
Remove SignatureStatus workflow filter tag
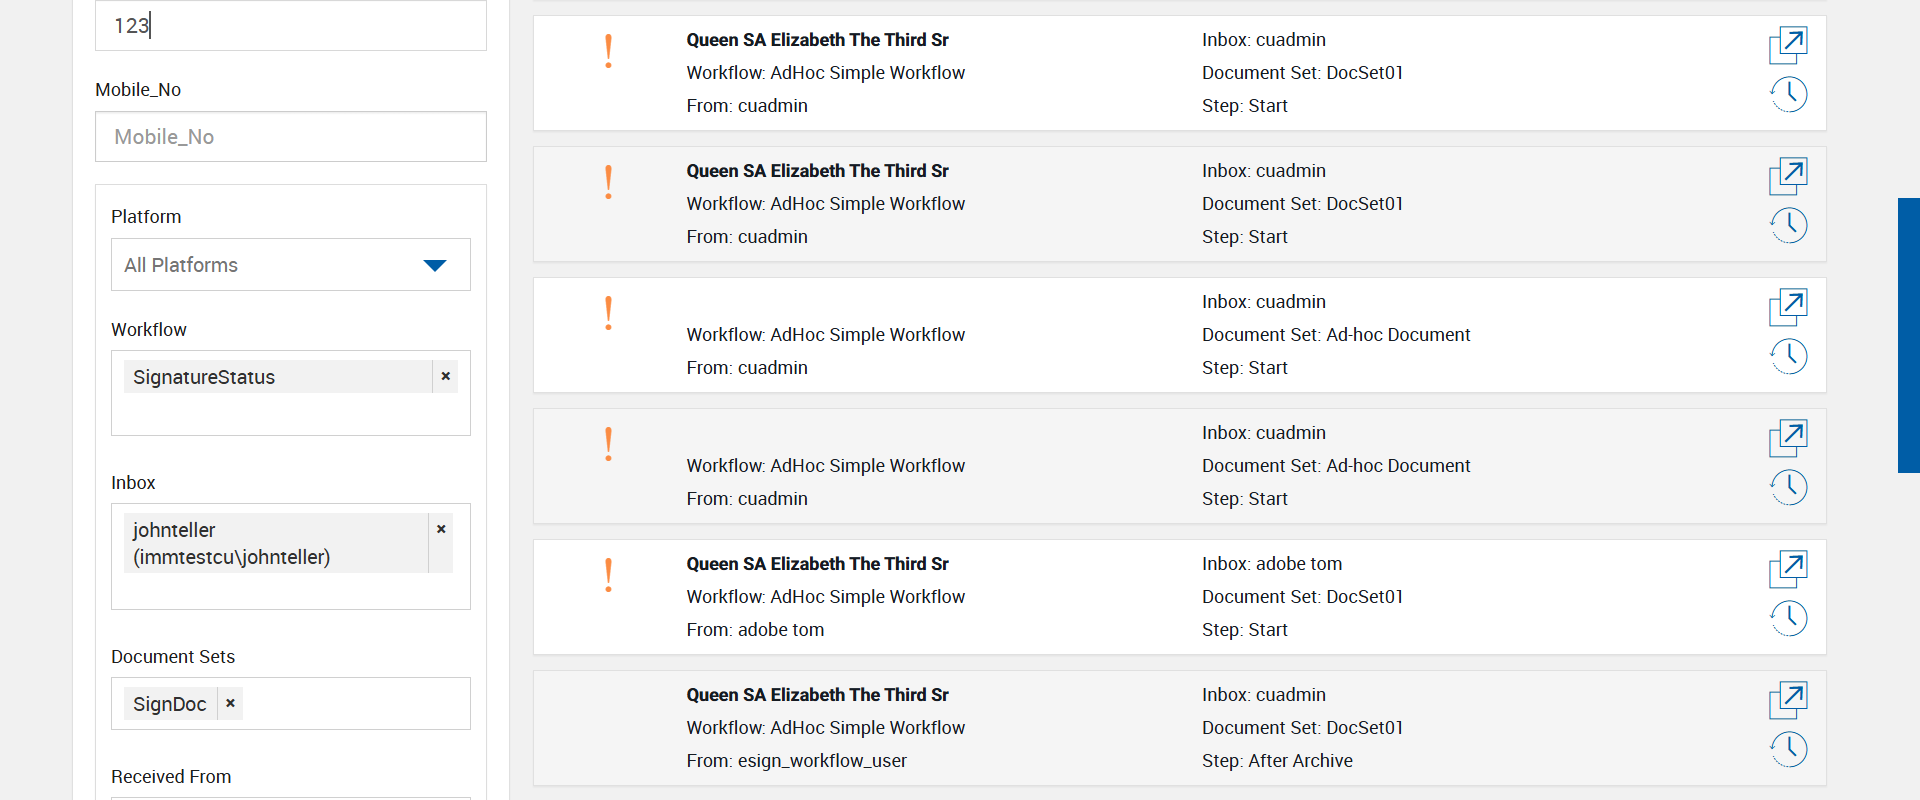446,377
